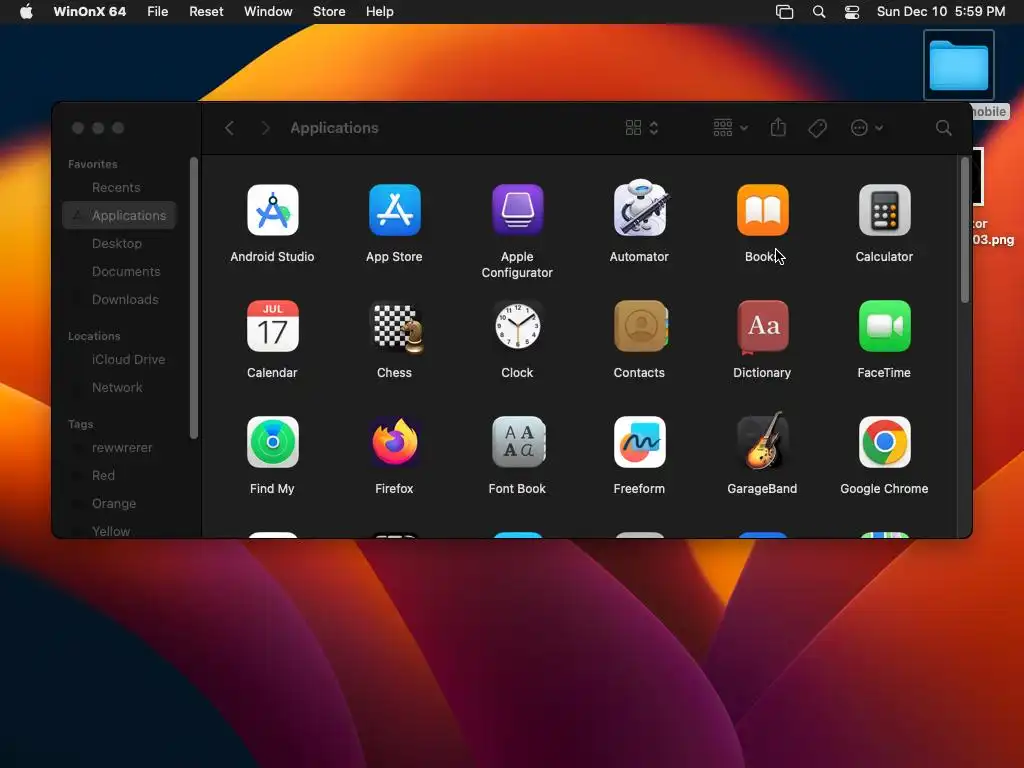Go back with the left chevron
Viewport: 1024px width, 768px height.
[x=229, y=128]
